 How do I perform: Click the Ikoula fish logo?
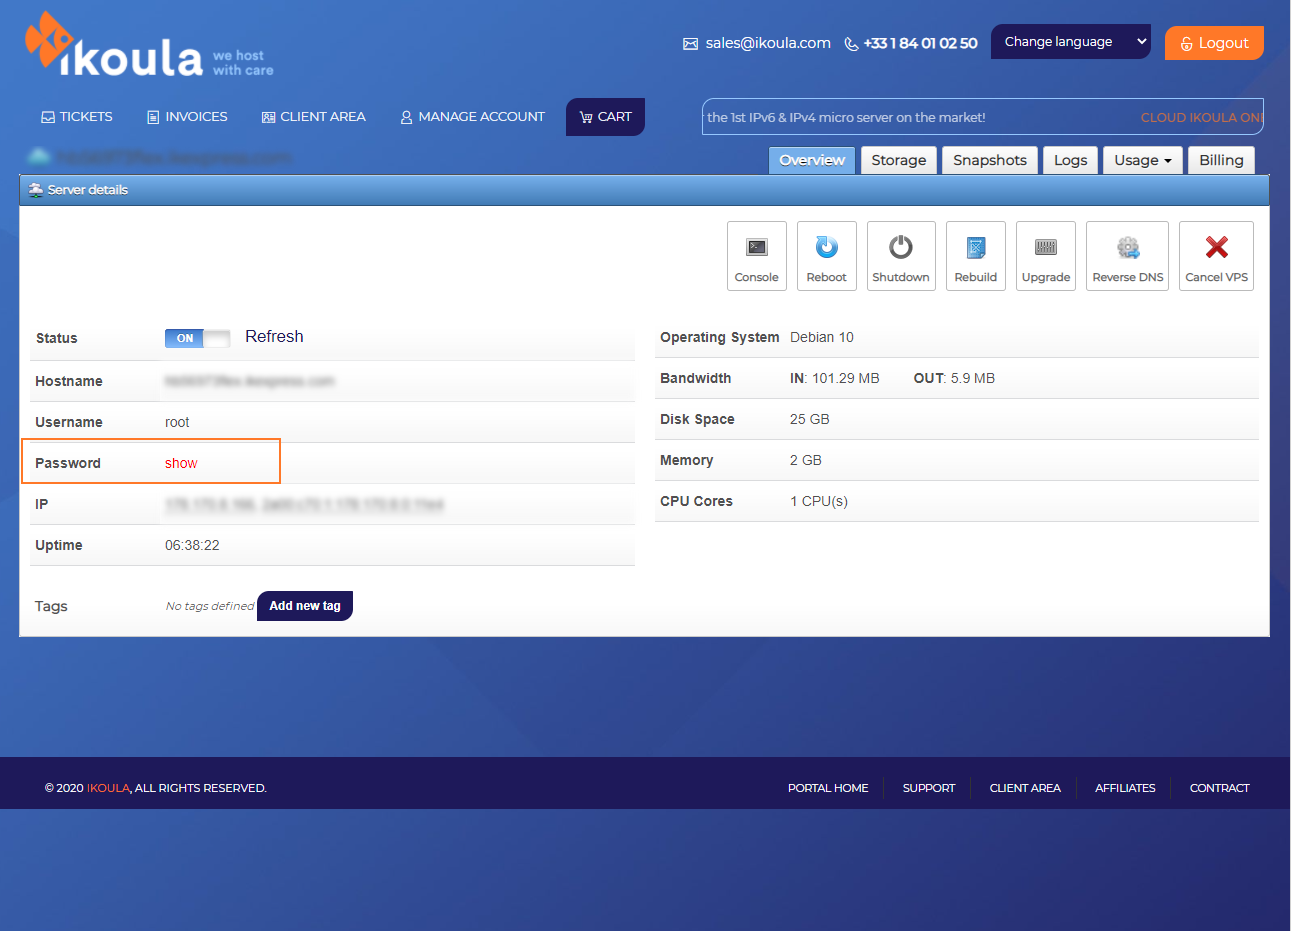(x=48, y=41)
